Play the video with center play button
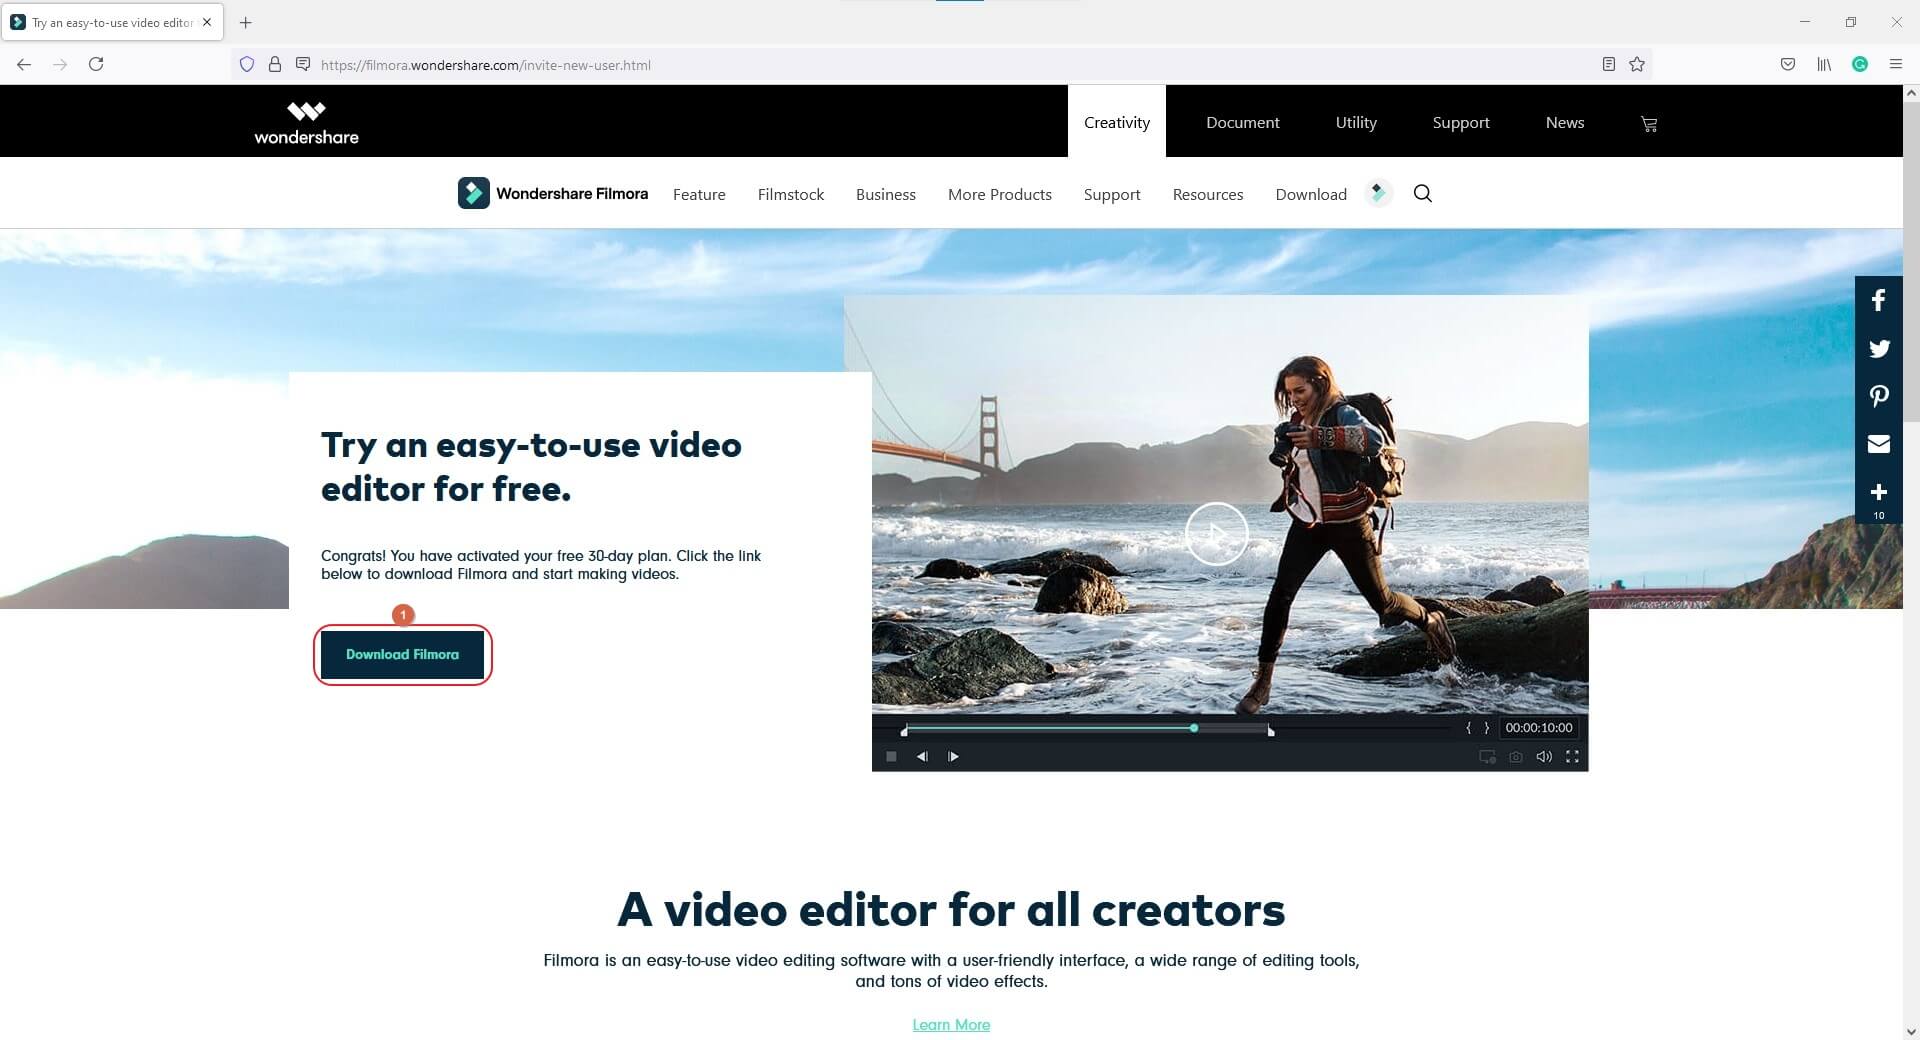This screenshot has width=1920, height=1040. [1216, 534]
